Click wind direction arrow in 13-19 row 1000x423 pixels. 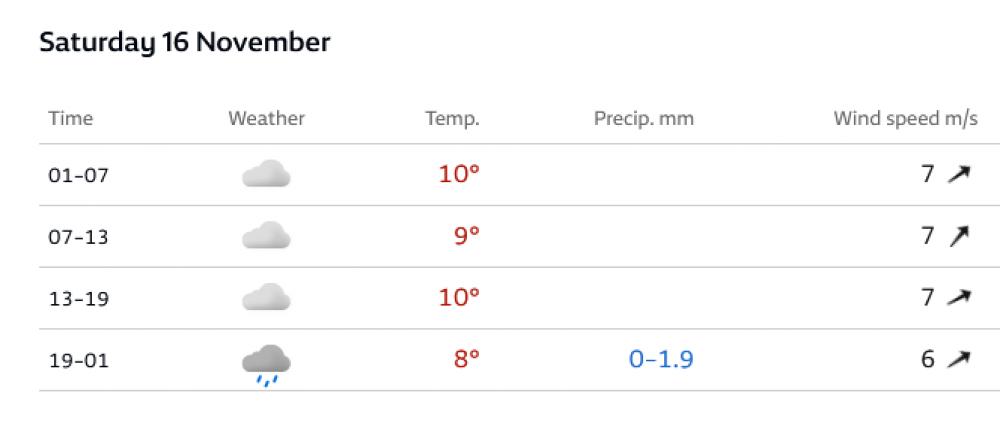tap(959, 298)
